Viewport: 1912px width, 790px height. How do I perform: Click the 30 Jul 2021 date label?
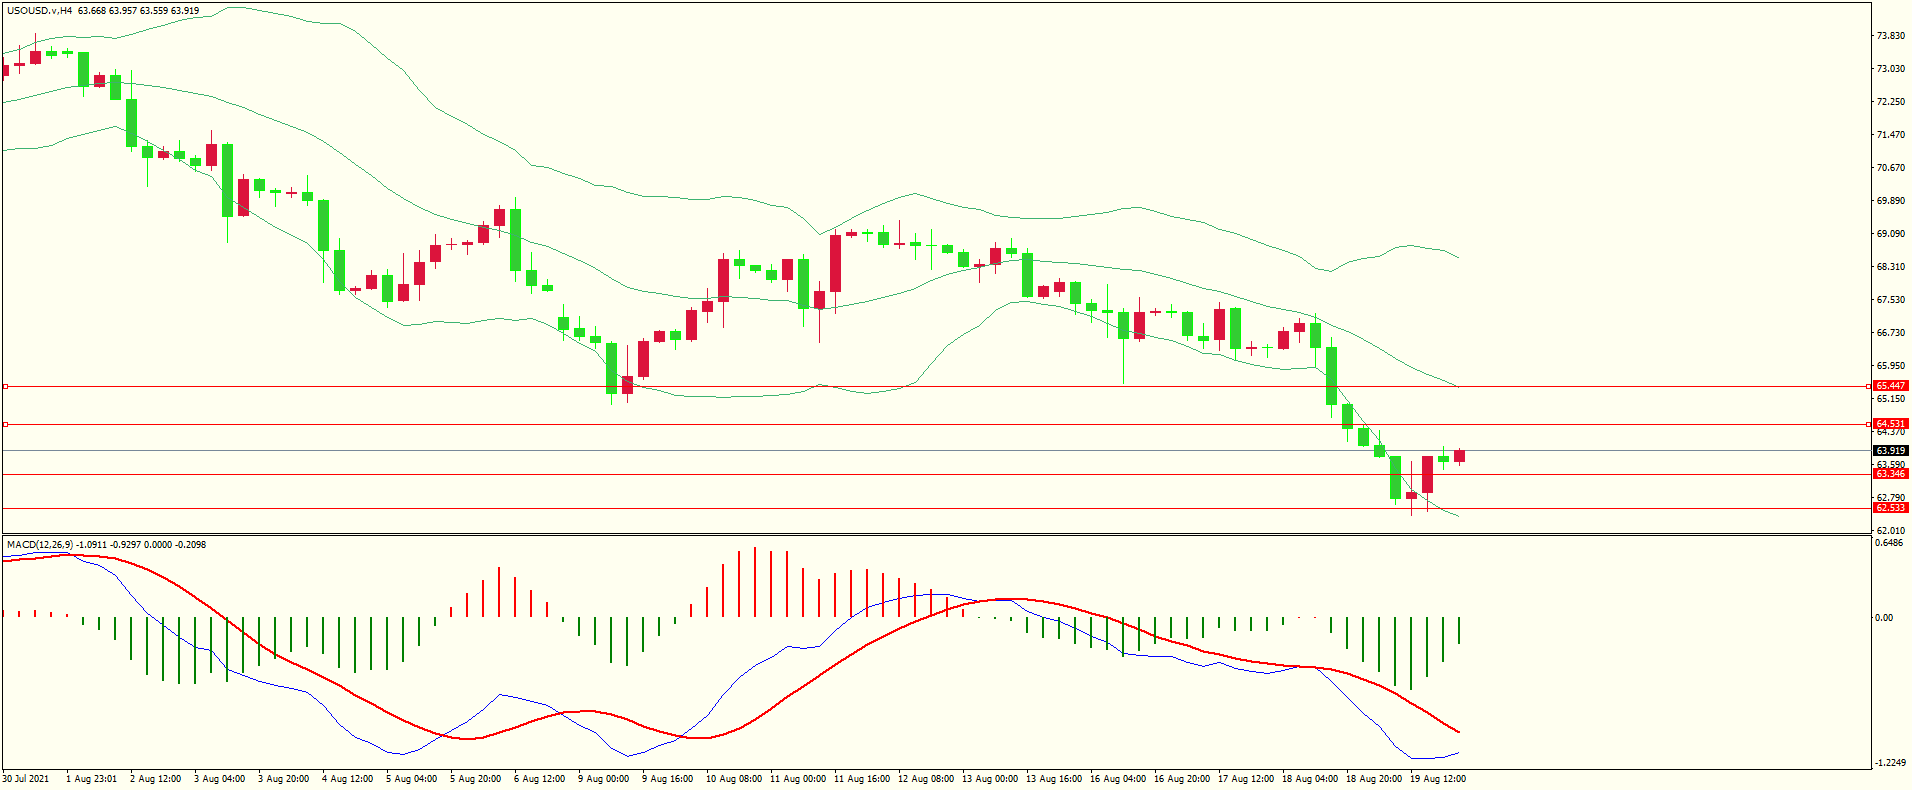(x=26, y=779)
